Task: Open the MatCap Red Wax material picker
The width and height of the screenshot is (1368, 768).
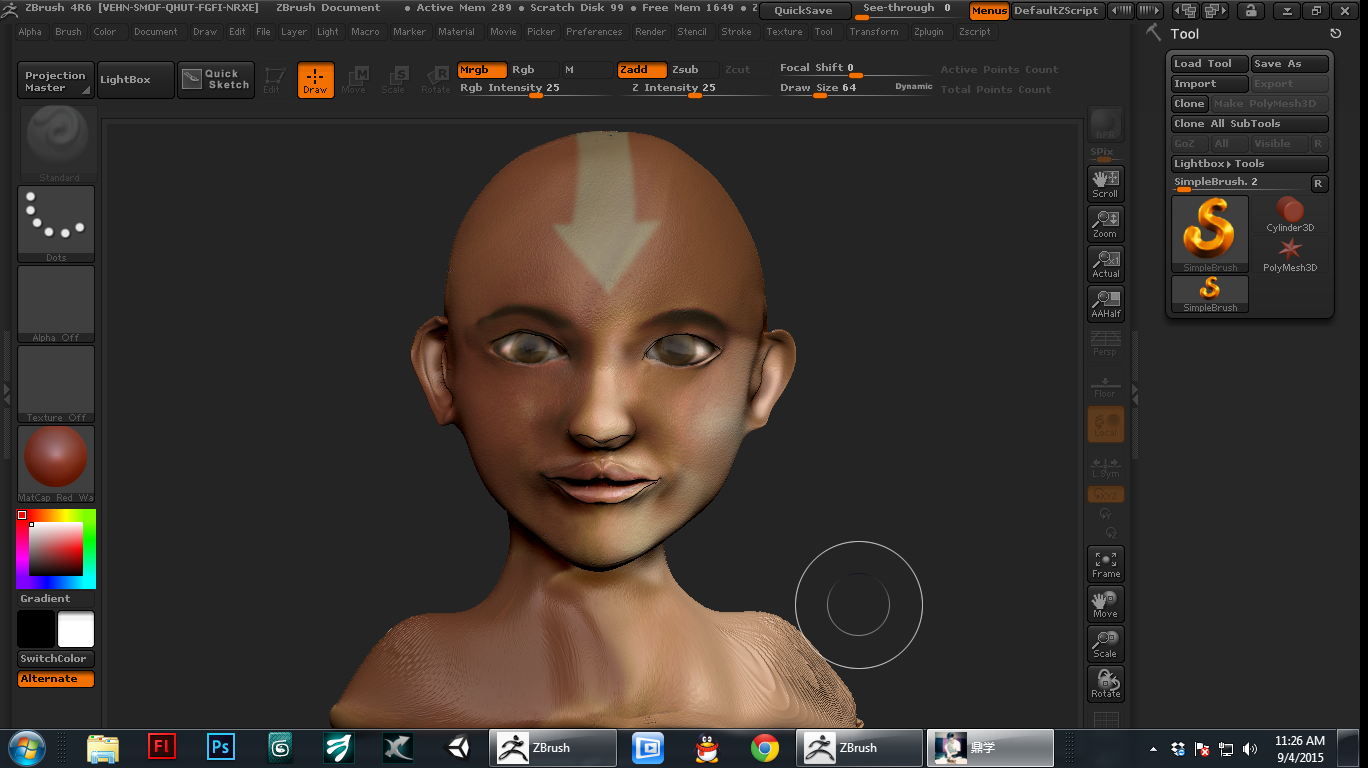Action: click(56, 464)
